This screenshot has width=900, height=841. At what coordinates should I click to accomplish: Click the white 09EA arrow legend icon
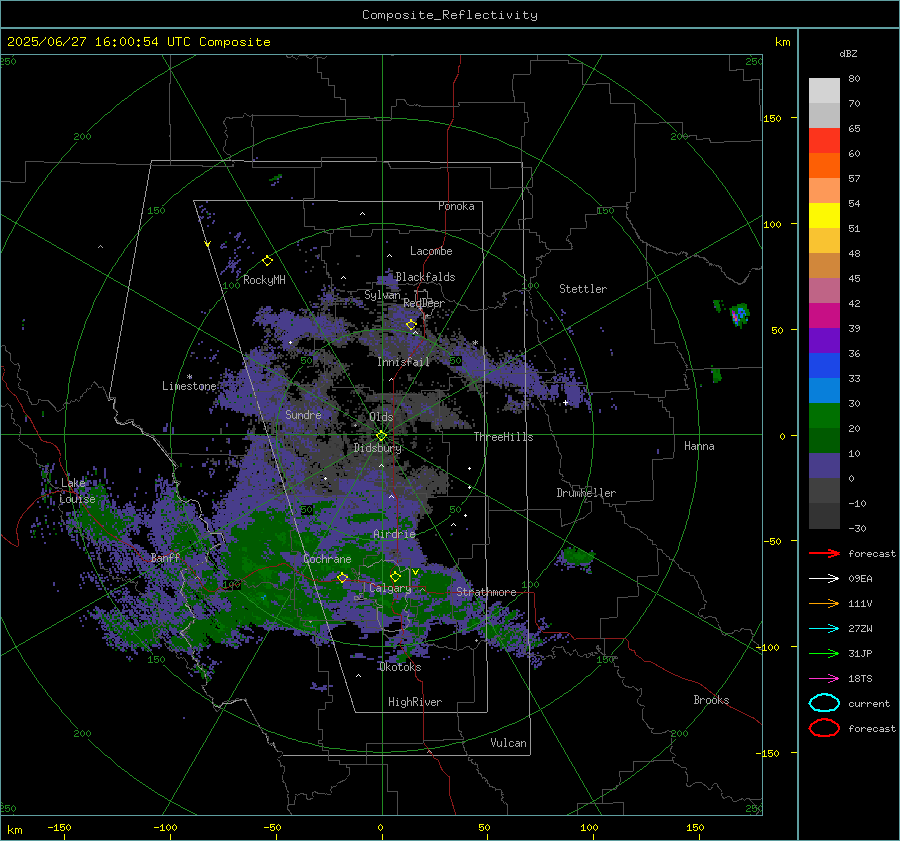(x=824, y=579)
